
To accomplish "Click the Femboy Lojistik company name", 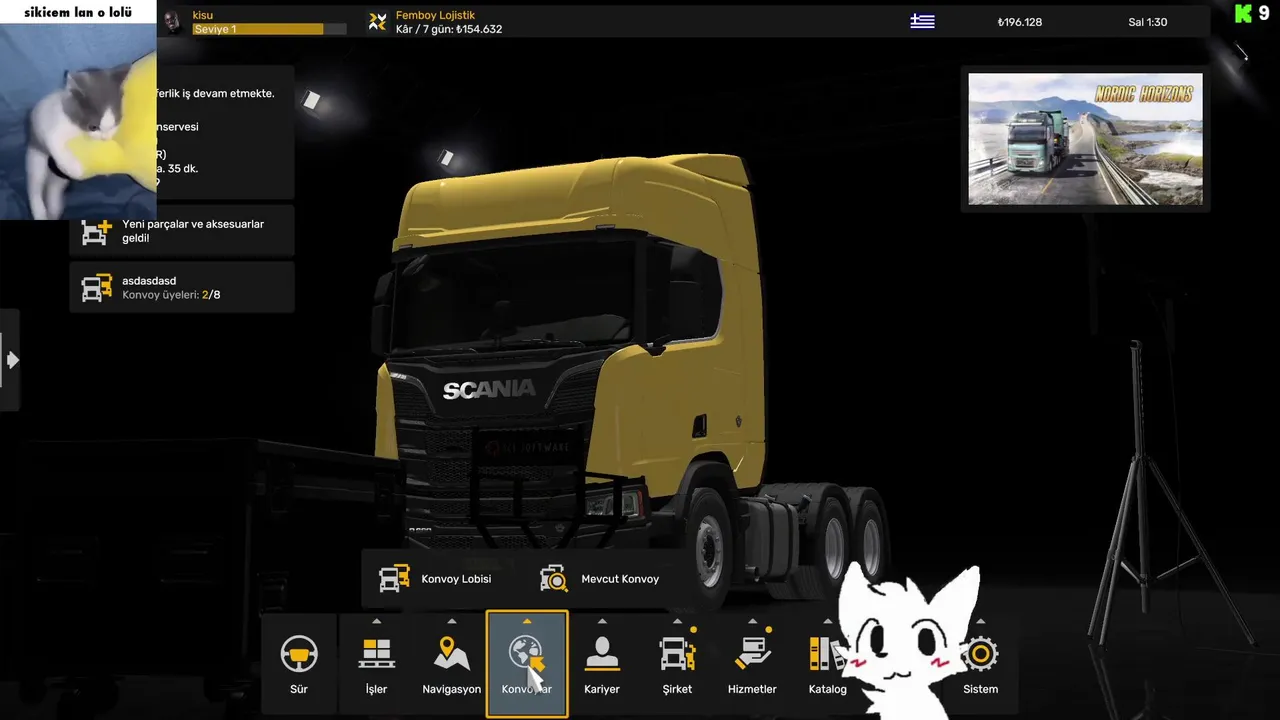I will pyautogui.click(x=435, y=15).
